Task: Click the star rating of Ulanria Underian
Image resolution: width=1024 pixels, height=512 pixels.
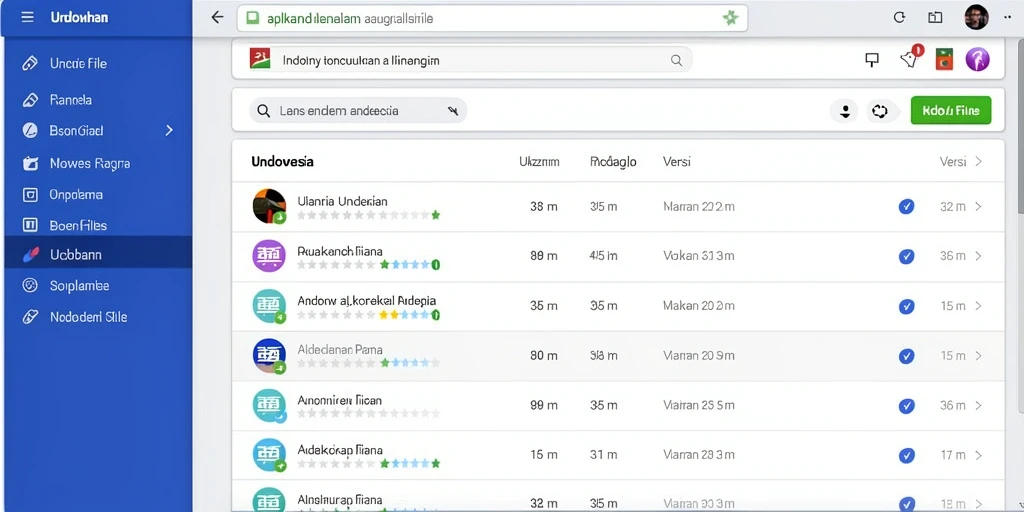Action: point(368,215)
